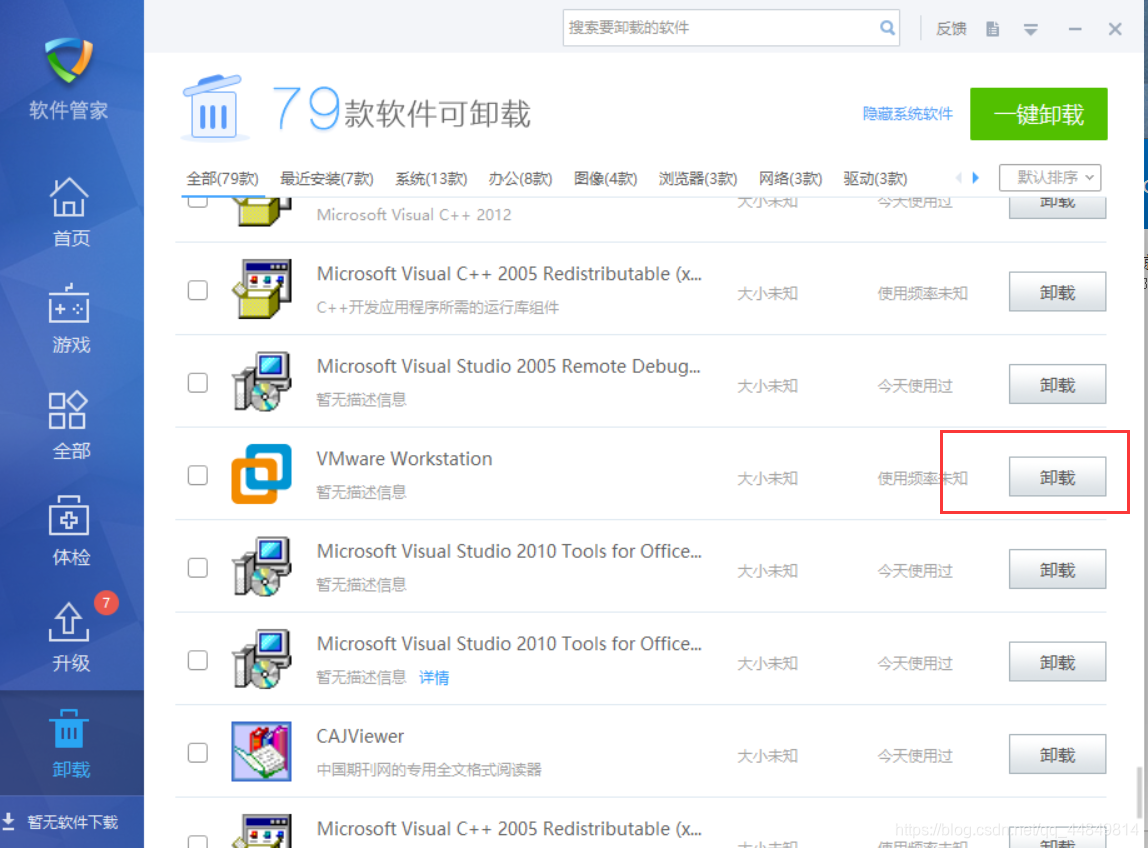Click CAJViewer name text
This screenshot has height=848, width=1148.
click(359, 737)
